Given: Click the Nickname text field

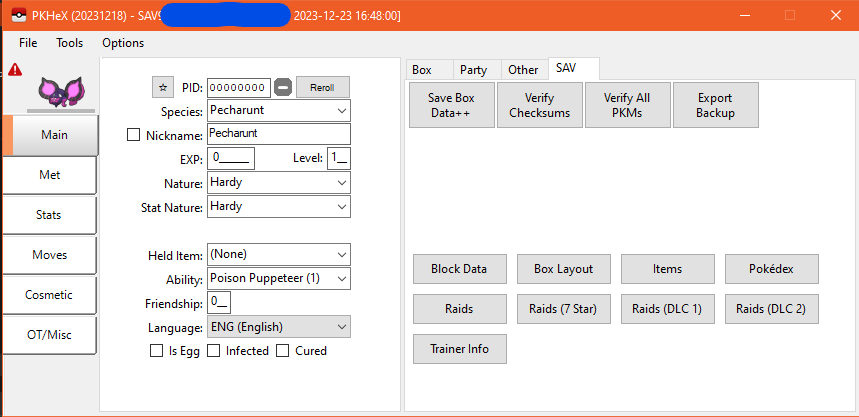Looking at the screenshot, I should click(x=279, y=134).
